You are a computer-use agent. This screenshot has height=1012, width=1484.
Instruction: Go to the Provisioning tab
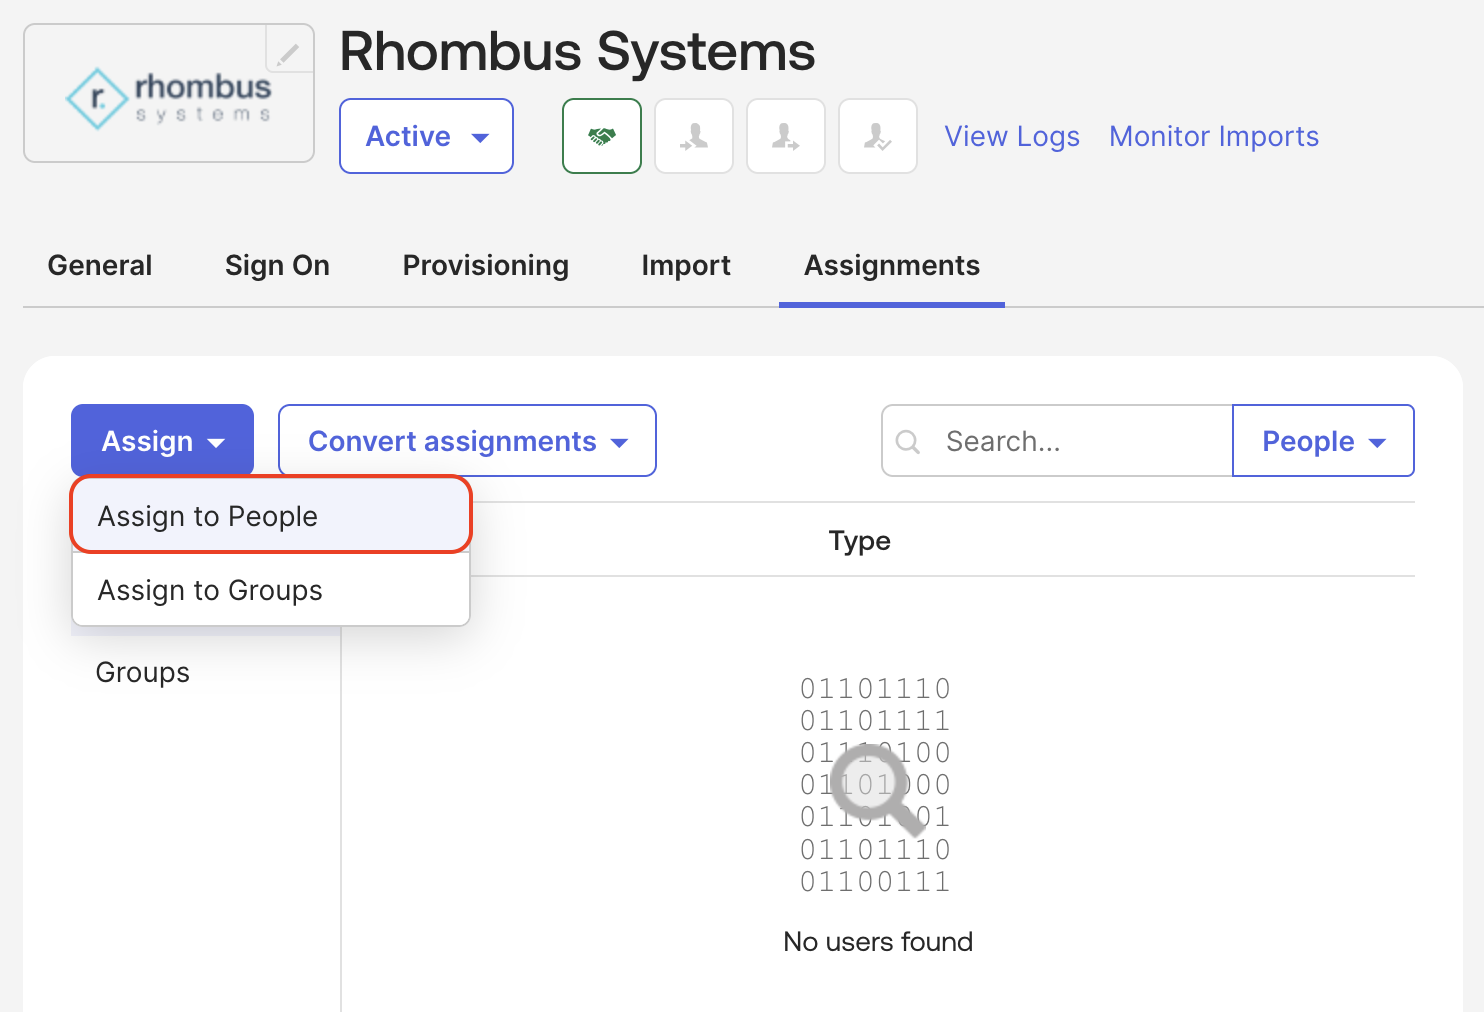(x=486, y=265)
